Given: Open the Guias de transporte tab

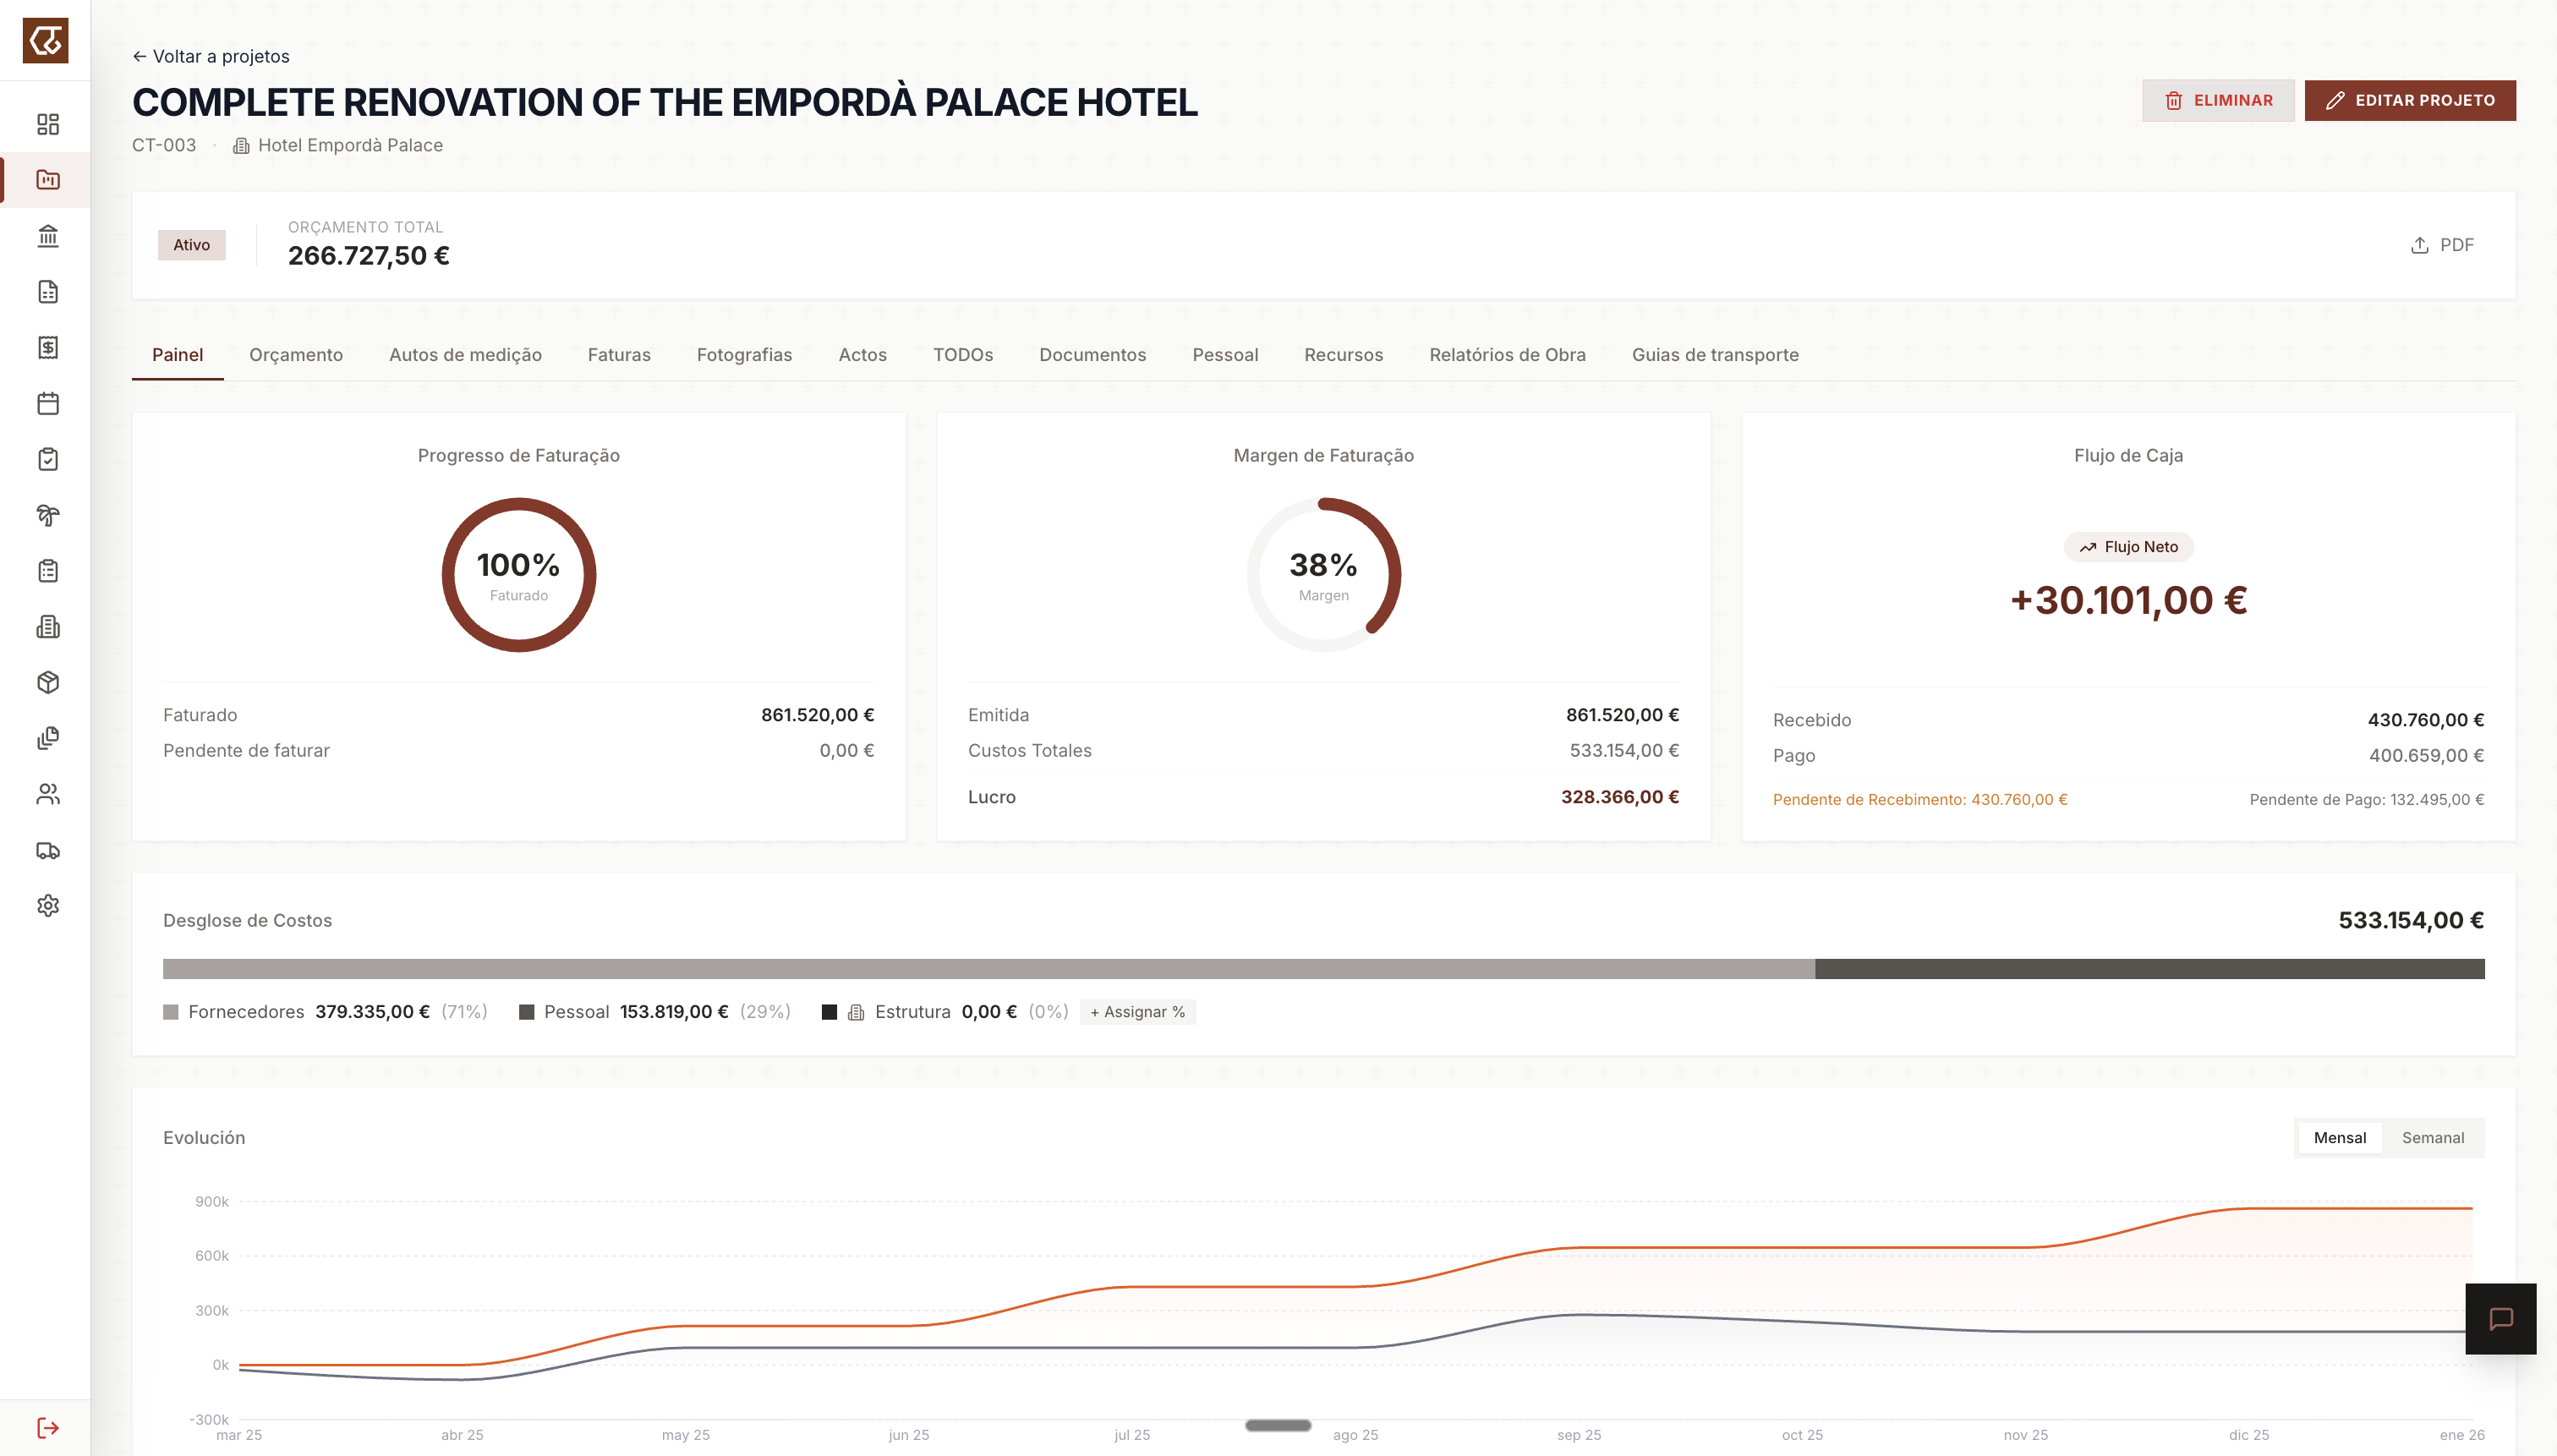Looking at the screenshot, I should pos(1715,355).
